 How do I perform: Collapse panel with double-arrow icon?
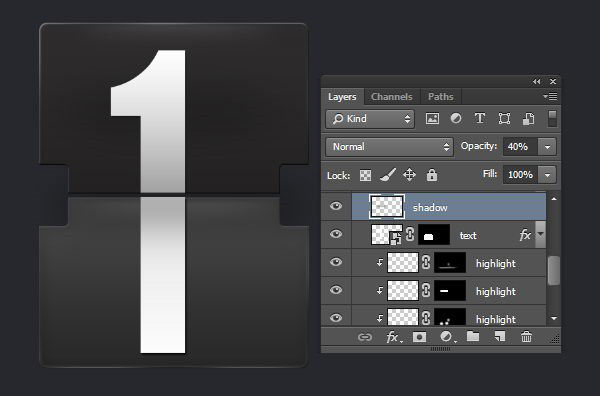[537, 81]
